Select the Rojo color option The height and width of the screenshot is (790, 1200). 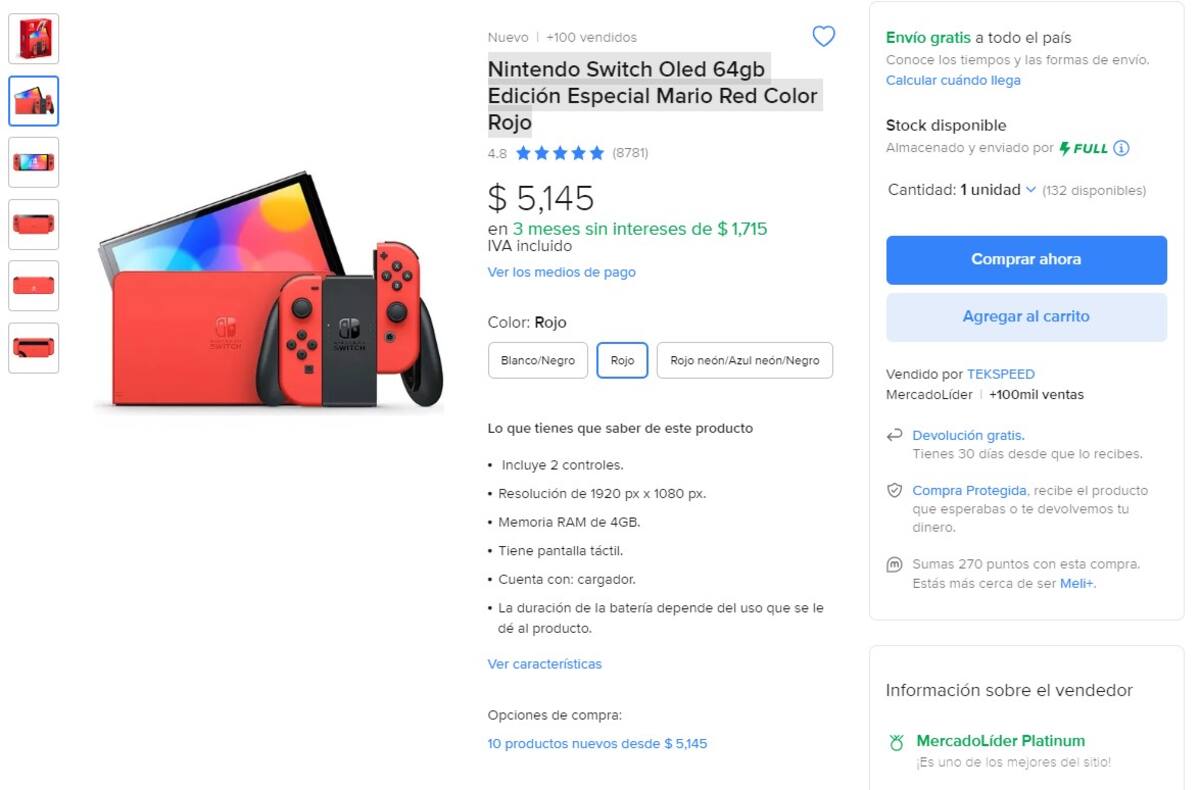[622, 361]
